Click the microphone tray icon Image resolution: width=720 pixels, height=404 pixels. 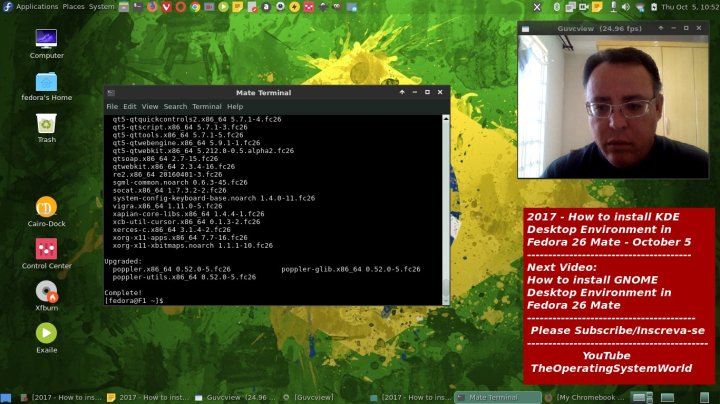coord(613,6)
